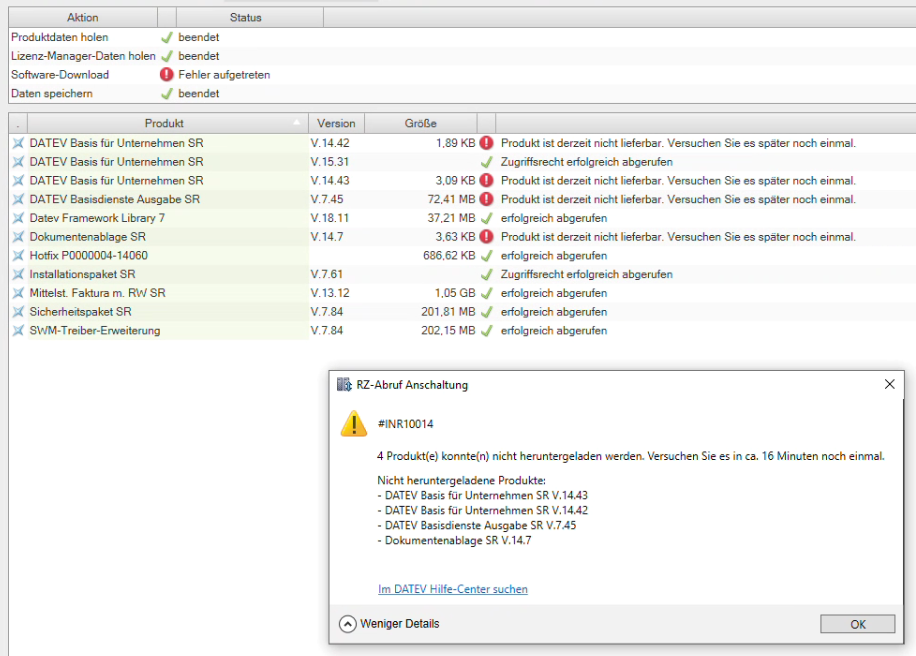The width and height of the screenshot is (916, 656).
Task: Click the green checkmark next to Produktdaten holen
Action: click(x=167, y=38)
